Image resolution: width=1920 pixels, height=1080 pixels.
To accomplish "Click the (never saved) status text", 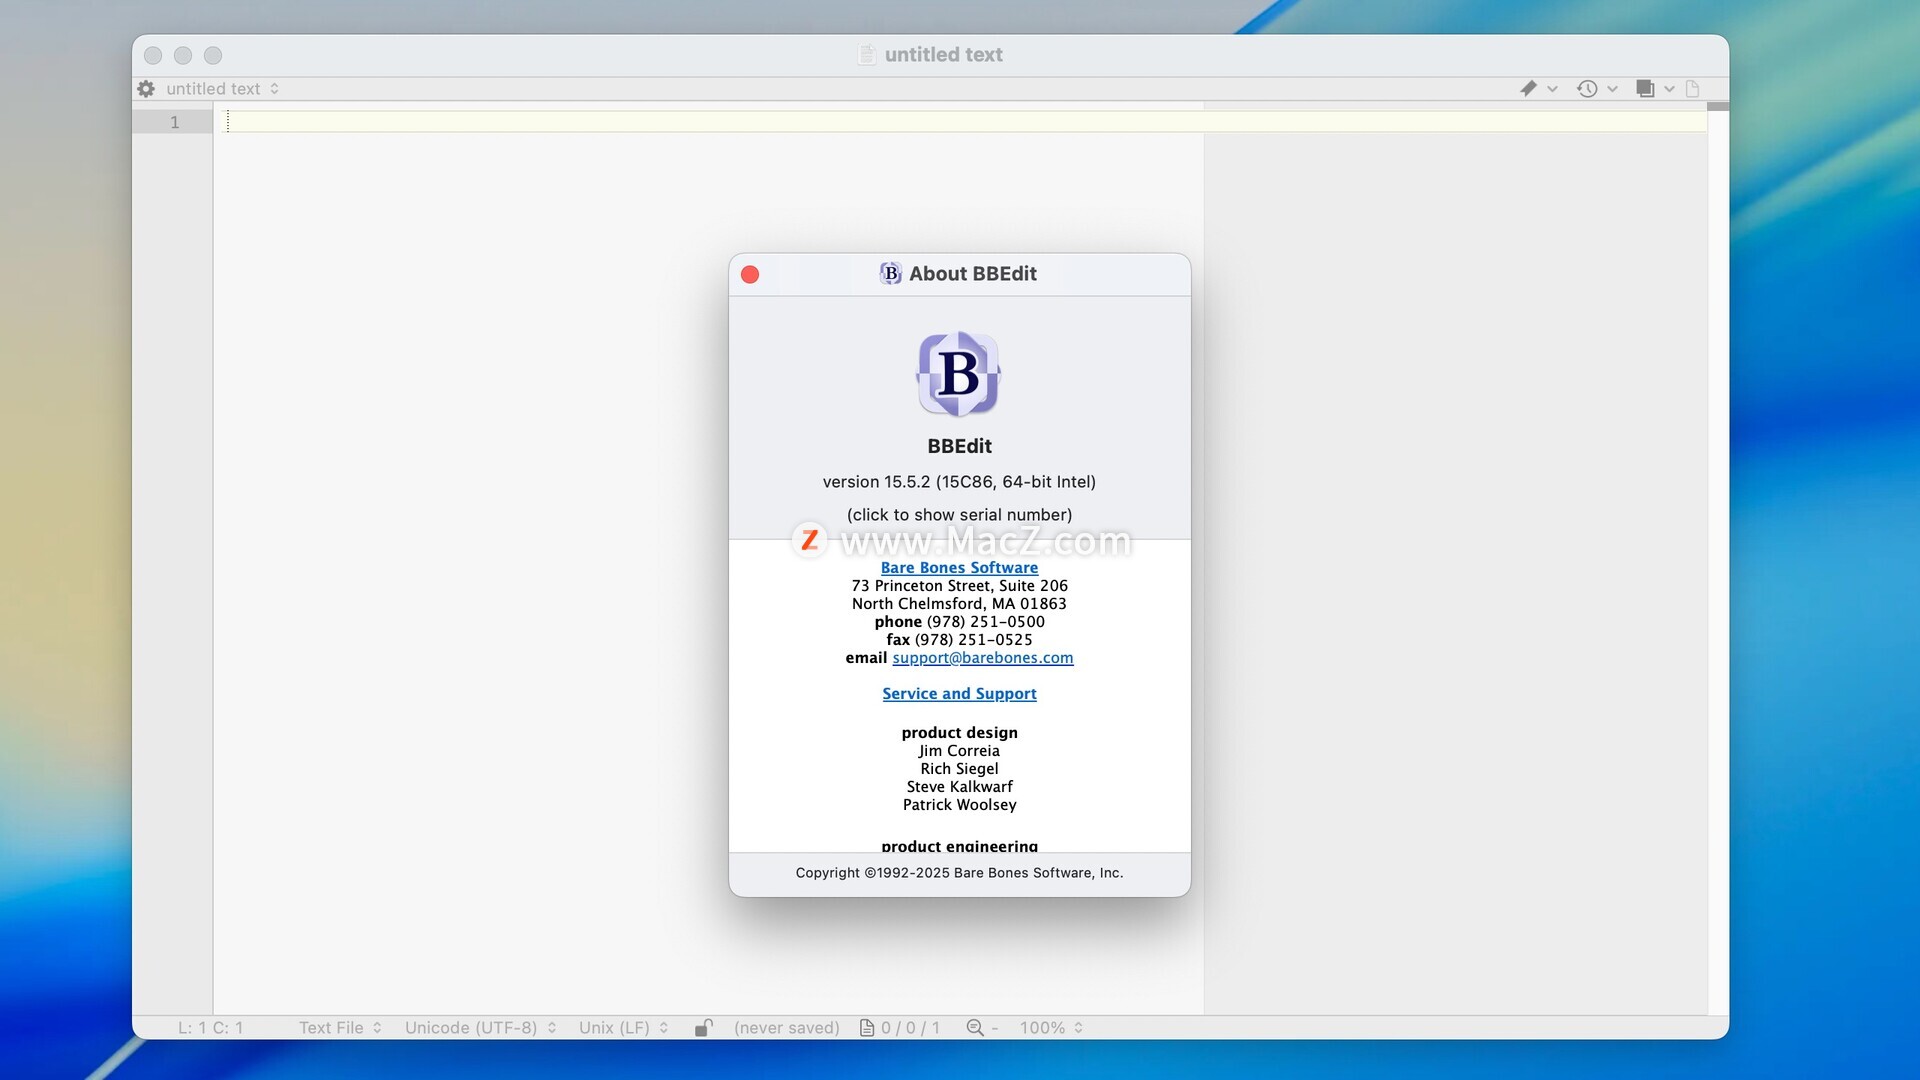I will [786, 1028].
